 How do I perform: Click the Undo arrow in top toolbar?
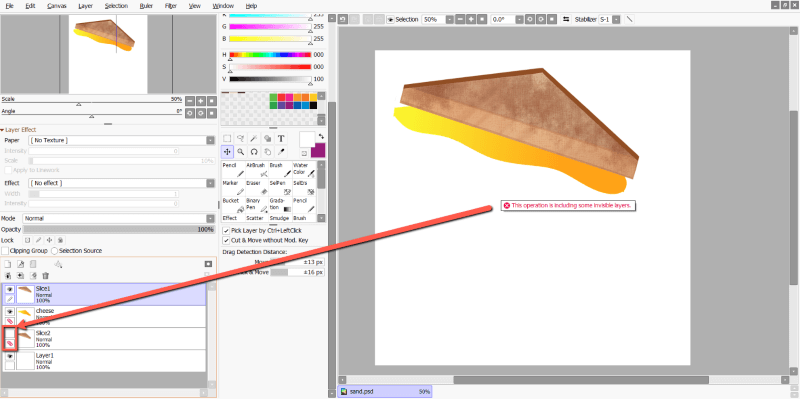point(343,19)
